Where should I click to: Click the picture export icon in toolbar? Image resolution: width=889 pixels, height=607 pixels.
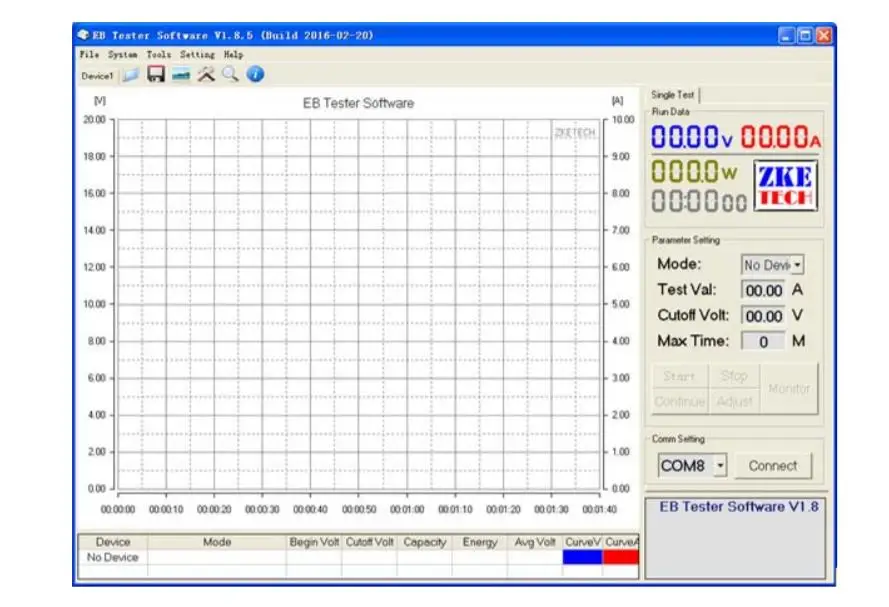(181, 75)
